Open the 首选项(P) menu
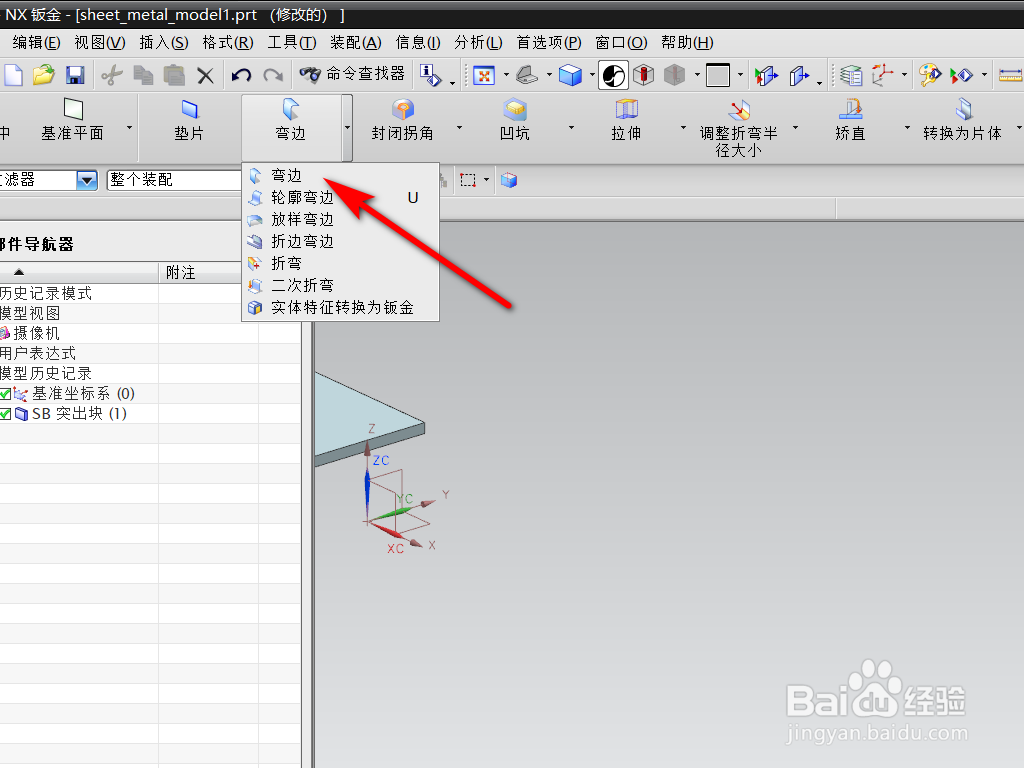Screen dimensions: 1024x768 pos(549,43)
